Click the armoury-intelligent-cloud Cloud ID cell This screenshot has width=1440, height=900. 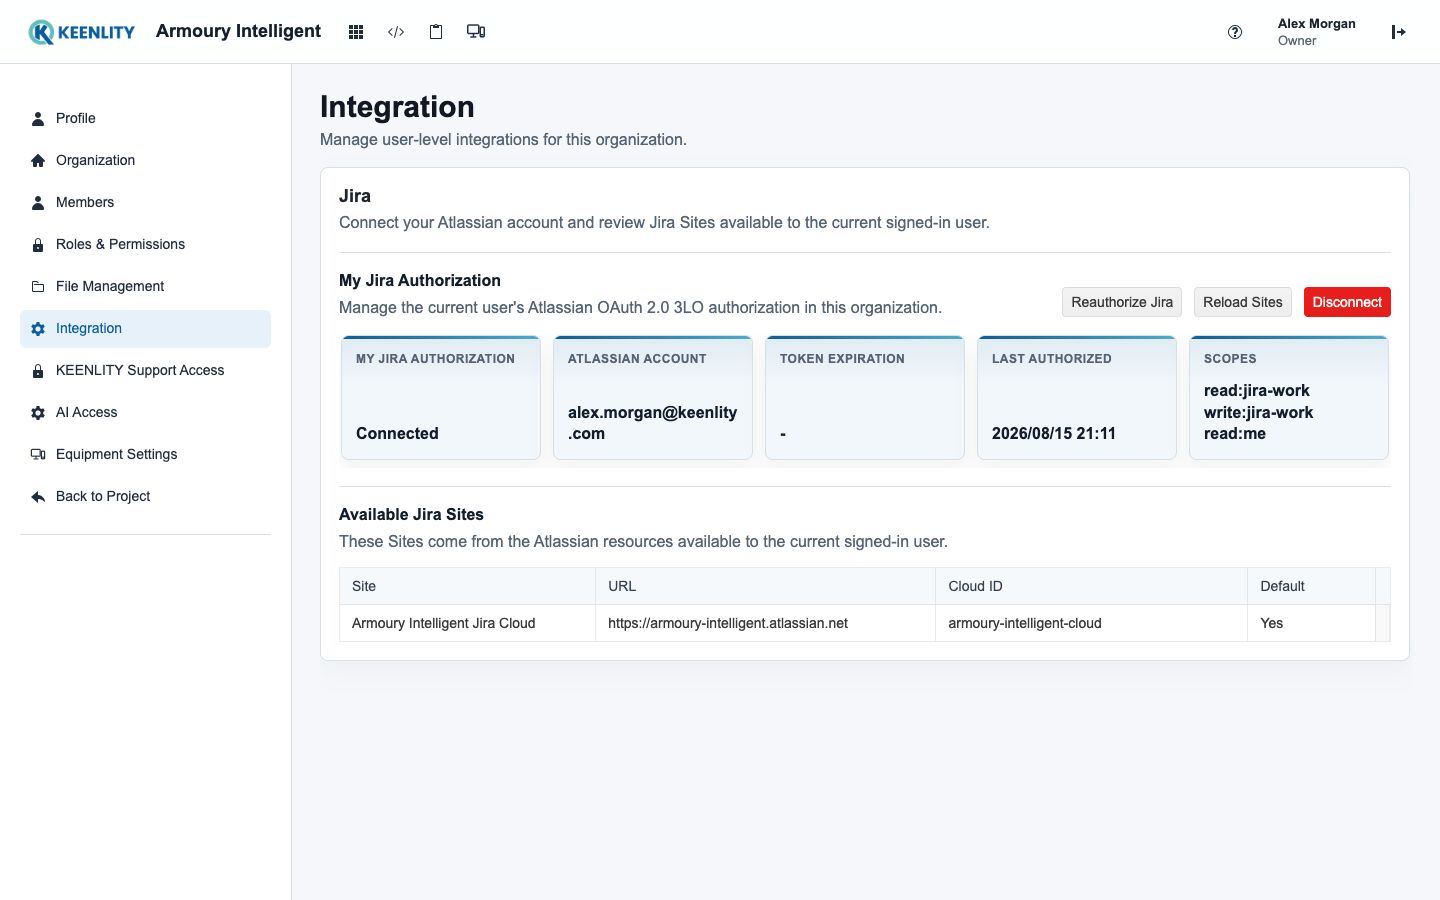tap(1092, 623)
